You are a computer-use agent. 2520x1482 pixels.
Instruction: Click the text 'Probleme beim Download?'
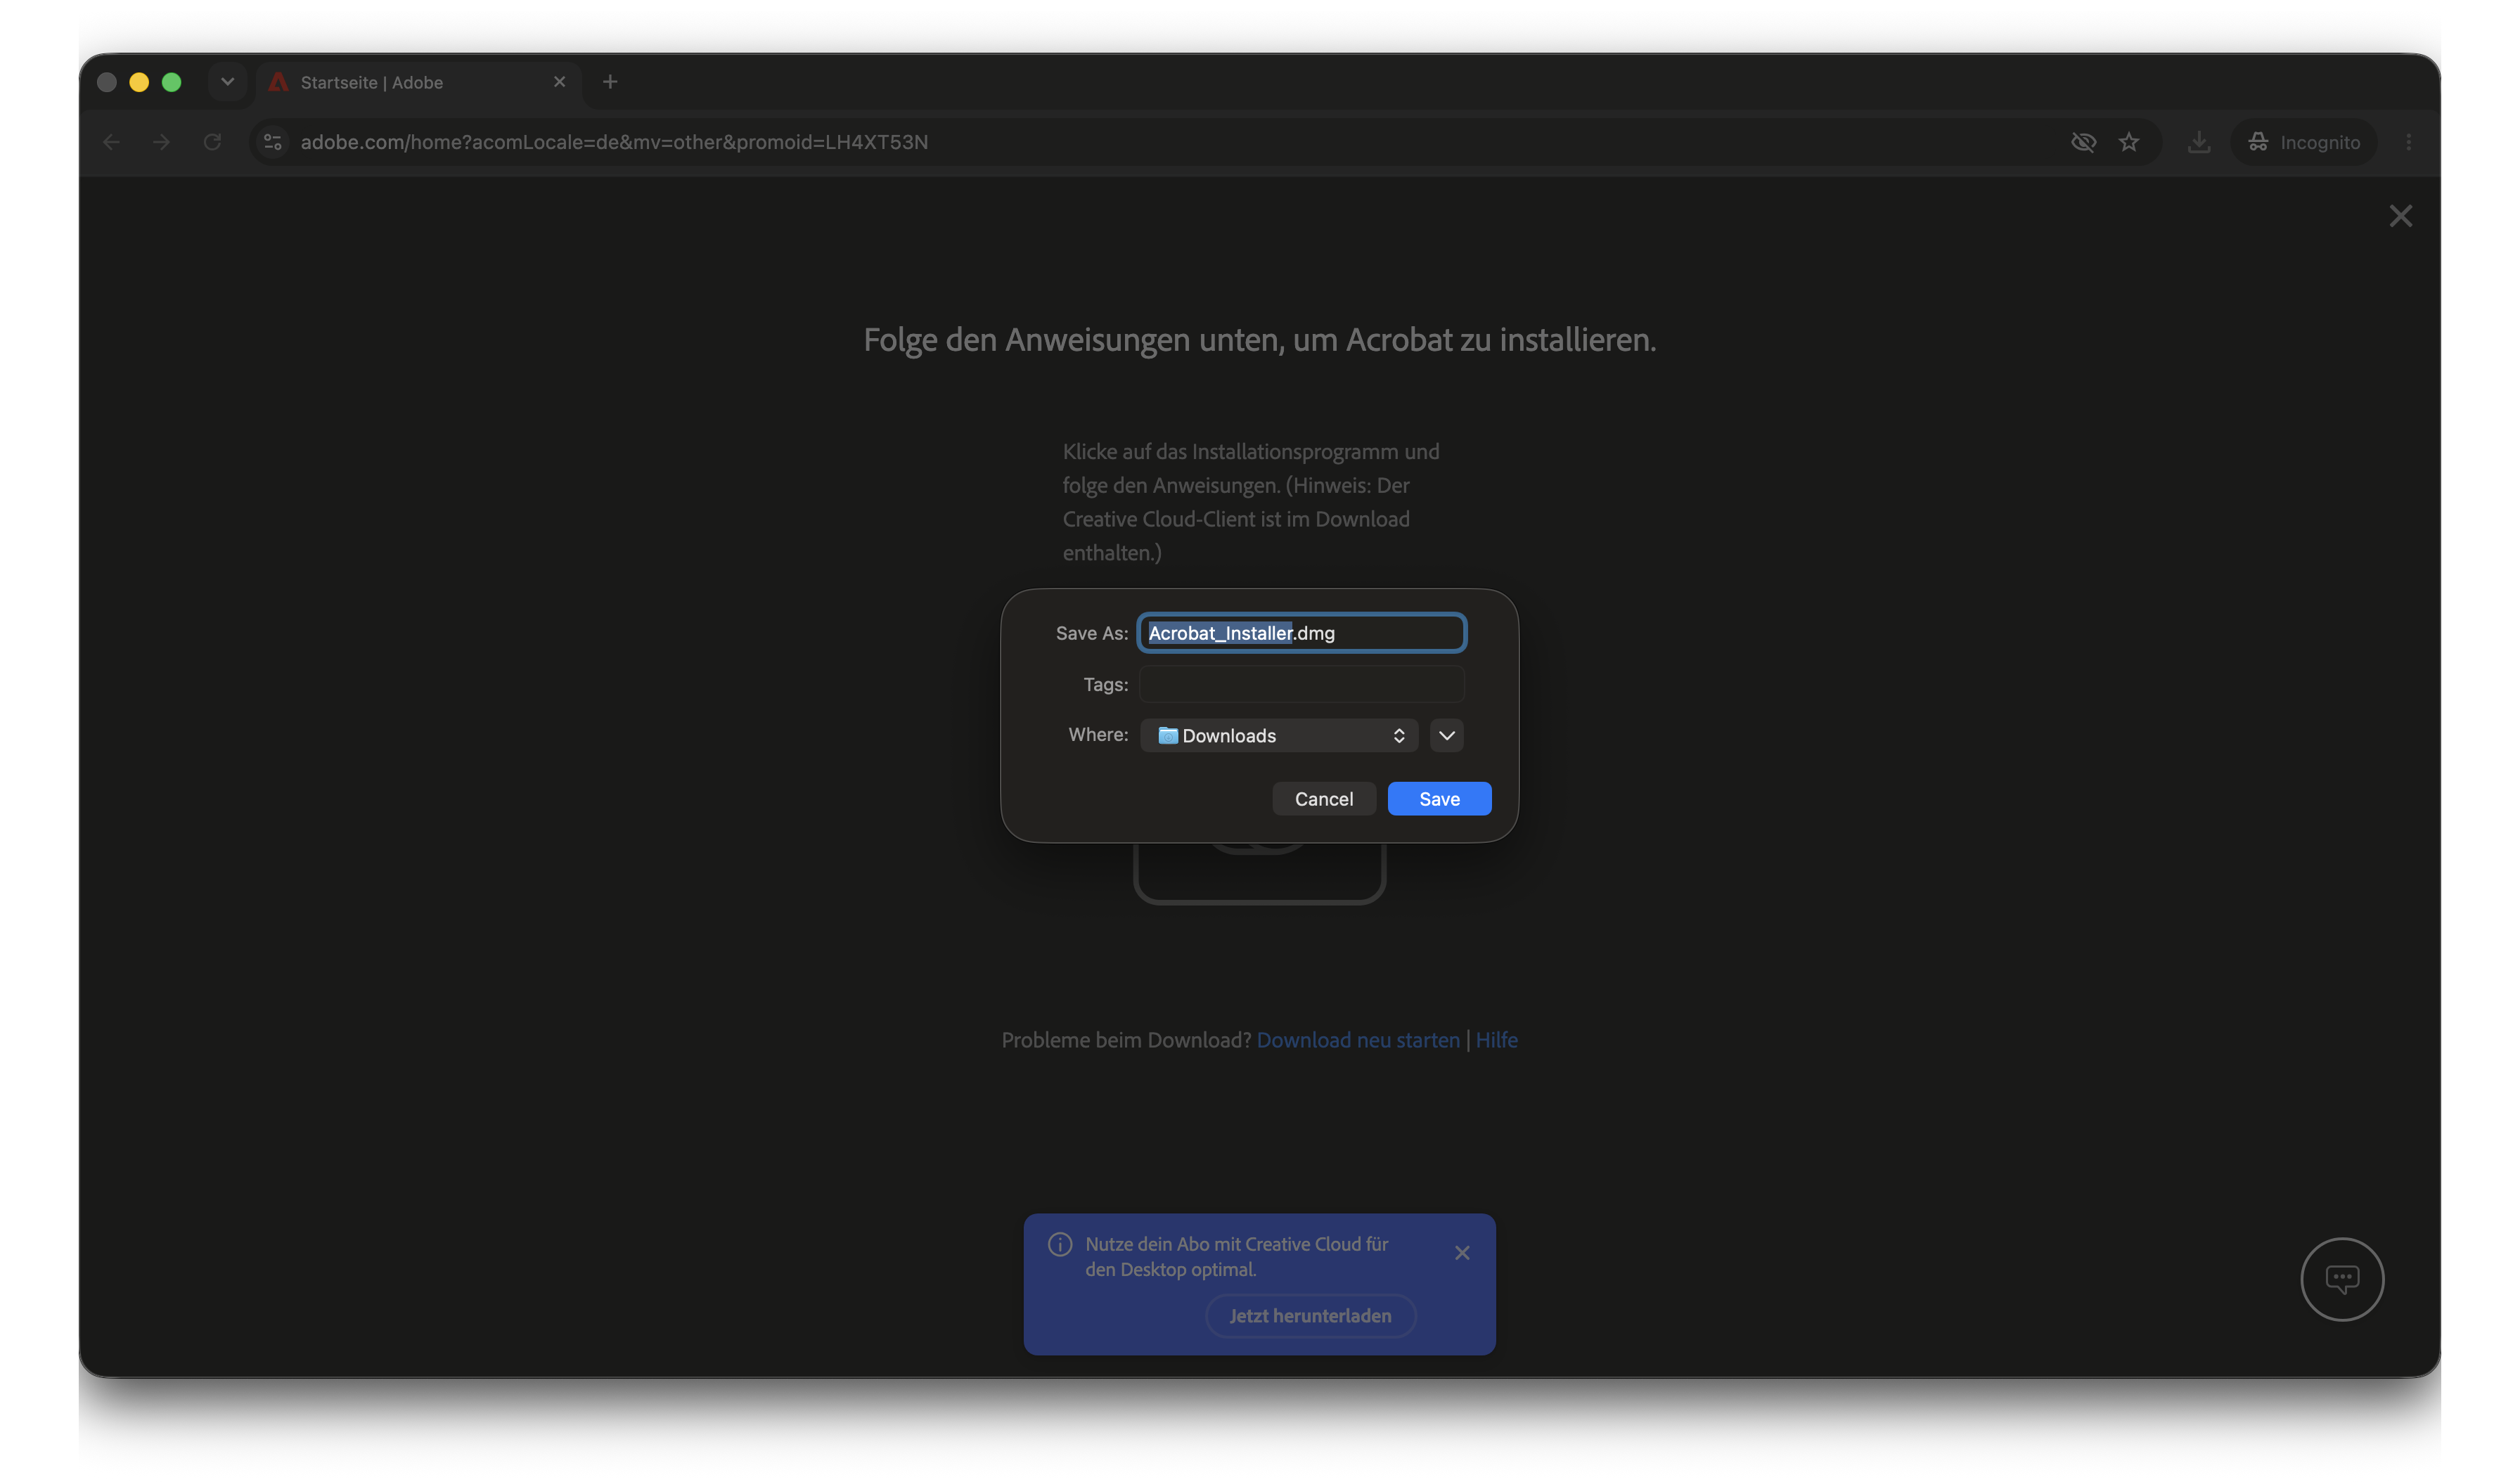point(1126,1040)
